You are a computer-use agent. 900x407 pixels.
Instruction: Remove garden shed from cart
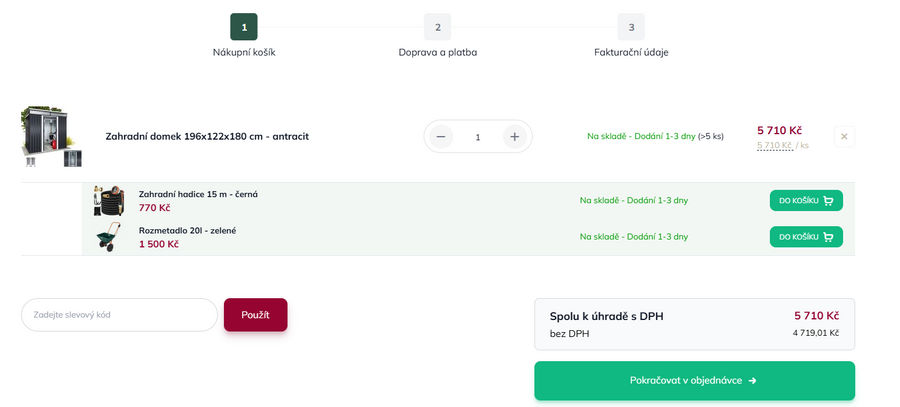844,137
